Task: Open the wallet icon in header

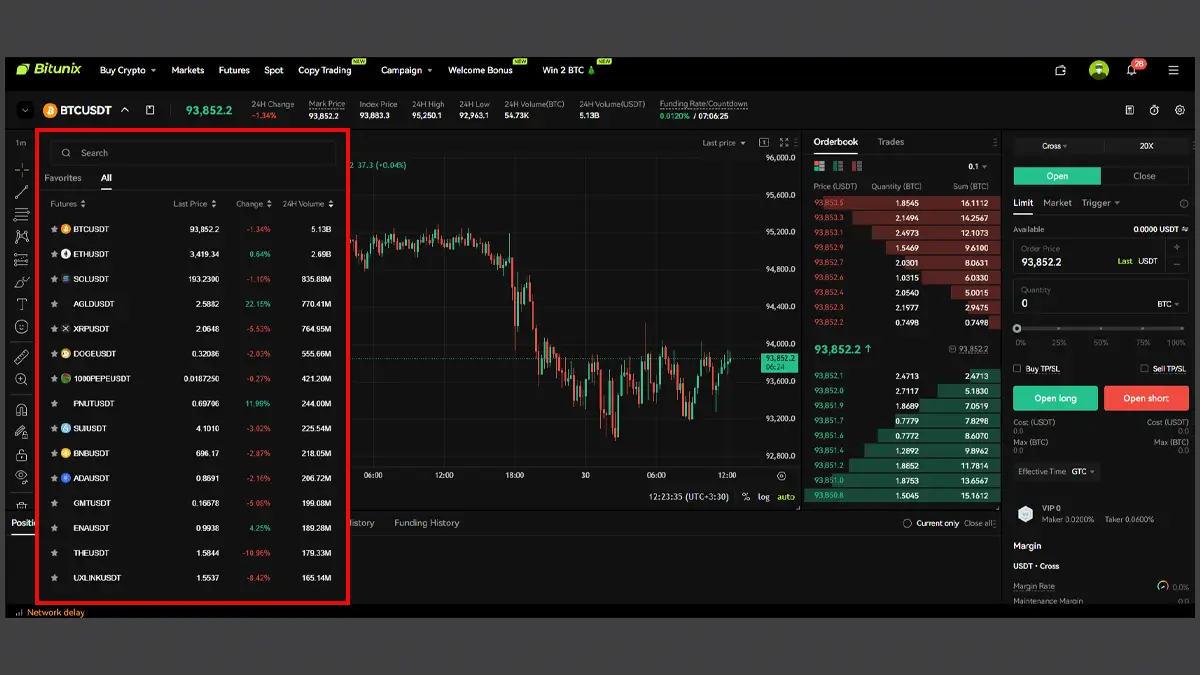Action: click(1061, 70)
